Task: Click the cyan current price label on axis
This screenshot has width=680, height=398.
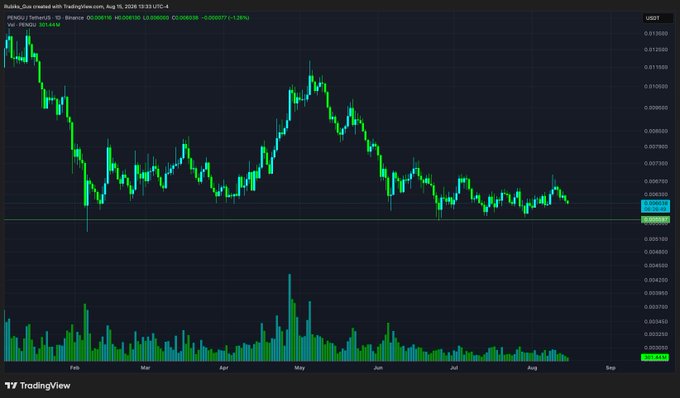Action: click(655, 206)
